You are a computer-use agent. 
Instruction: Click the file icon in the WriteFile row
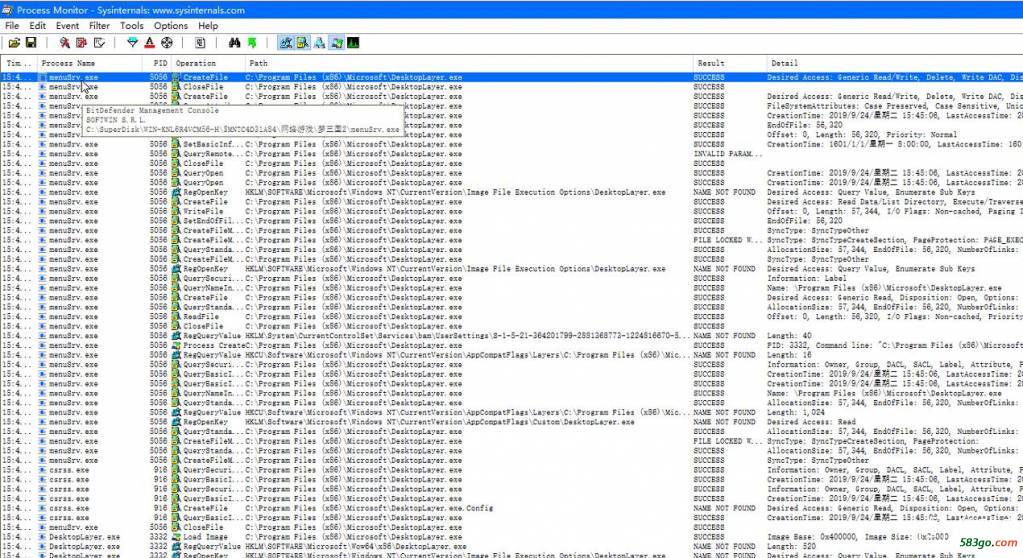coord(176,211)
